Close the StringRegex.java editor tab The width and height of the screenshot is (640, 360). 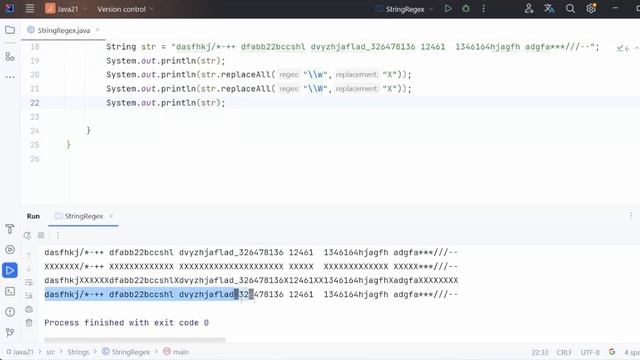click(97, 30)
